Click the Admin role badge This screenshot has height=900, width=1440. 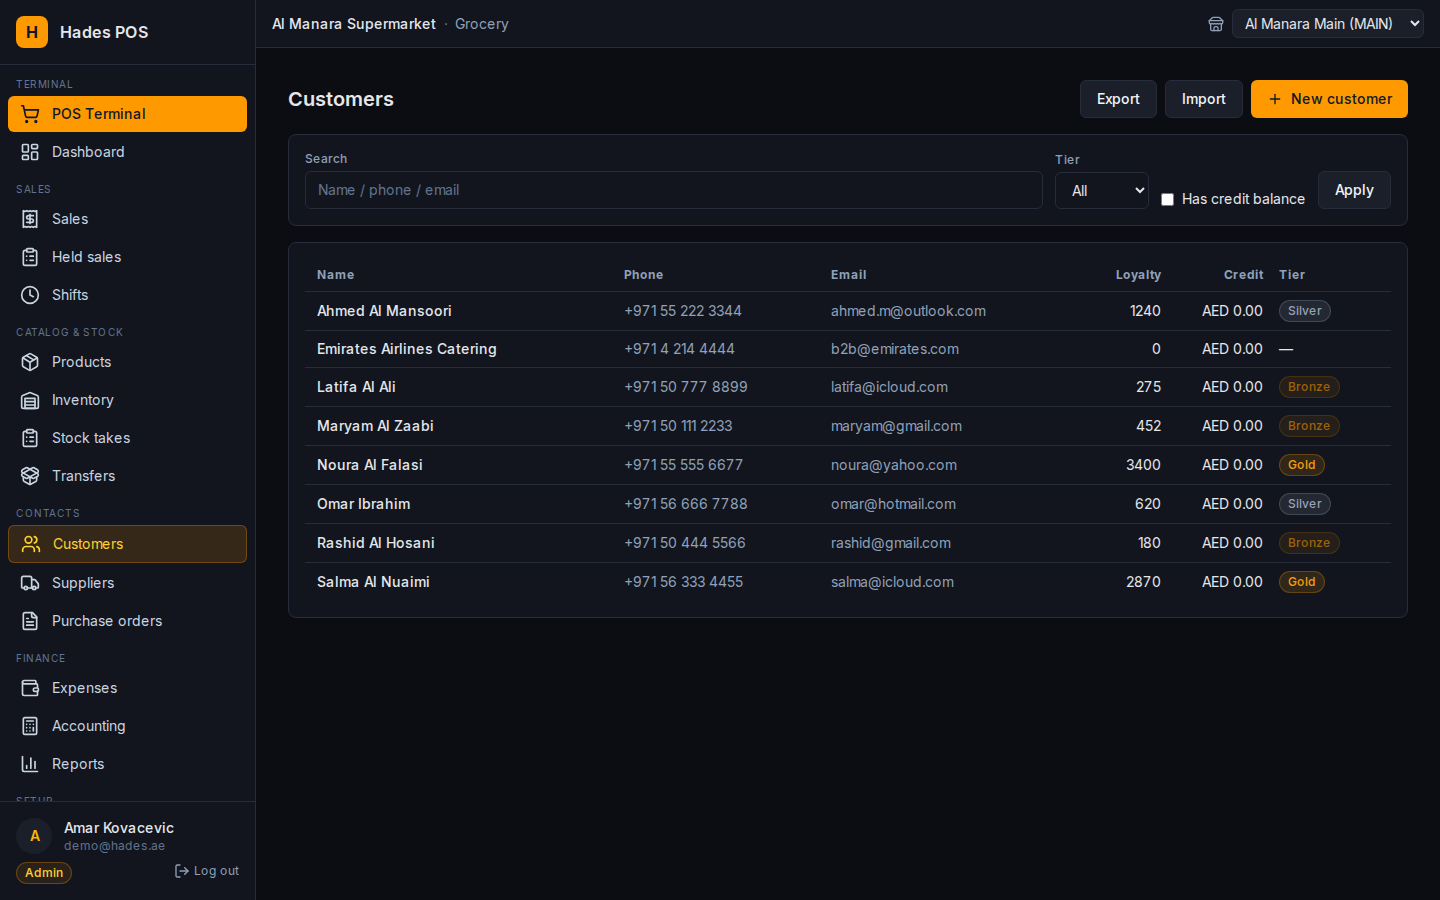pyautogui.click(x=44, y=873)
